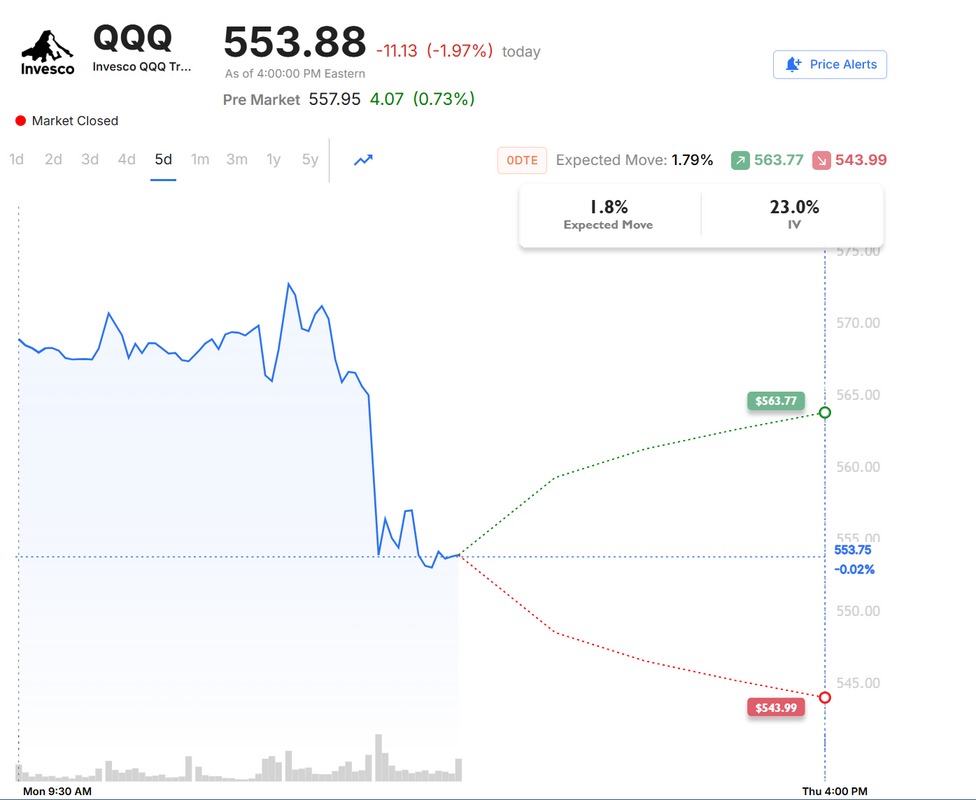Switch to the 1m chart range

(200, 159)
